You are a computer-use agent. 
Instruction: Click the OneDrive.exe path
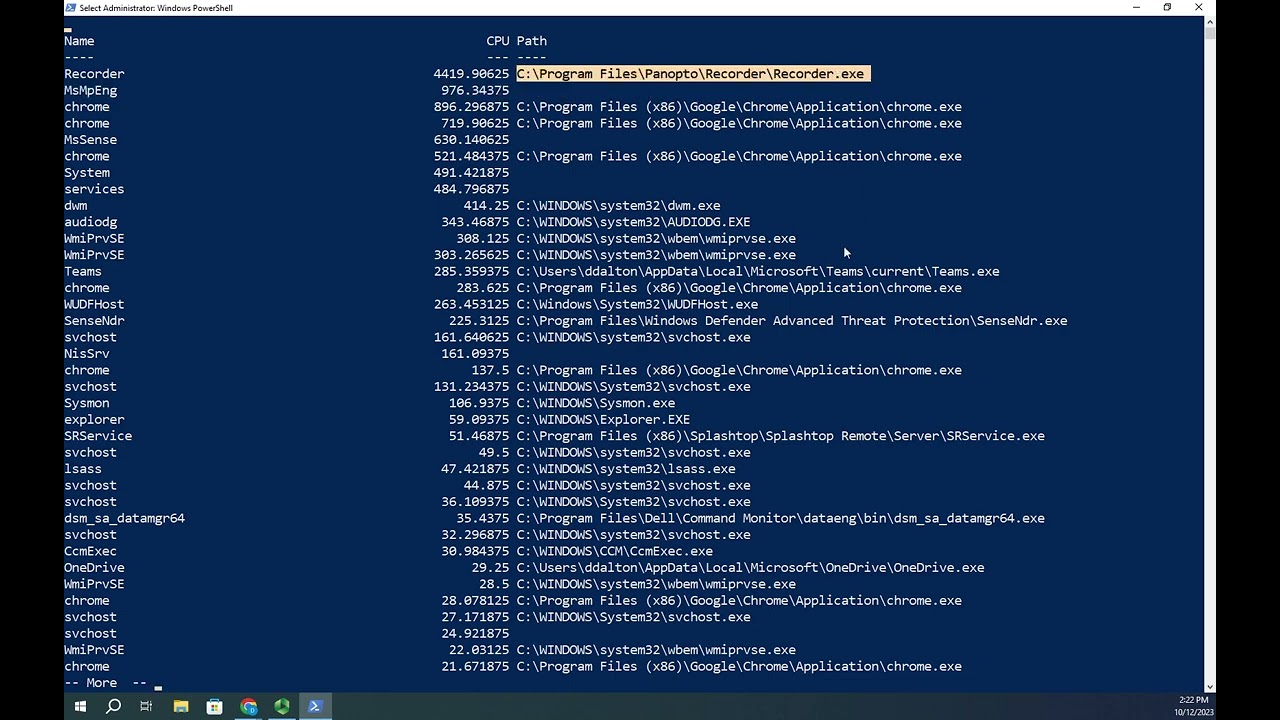coord(750,568)
